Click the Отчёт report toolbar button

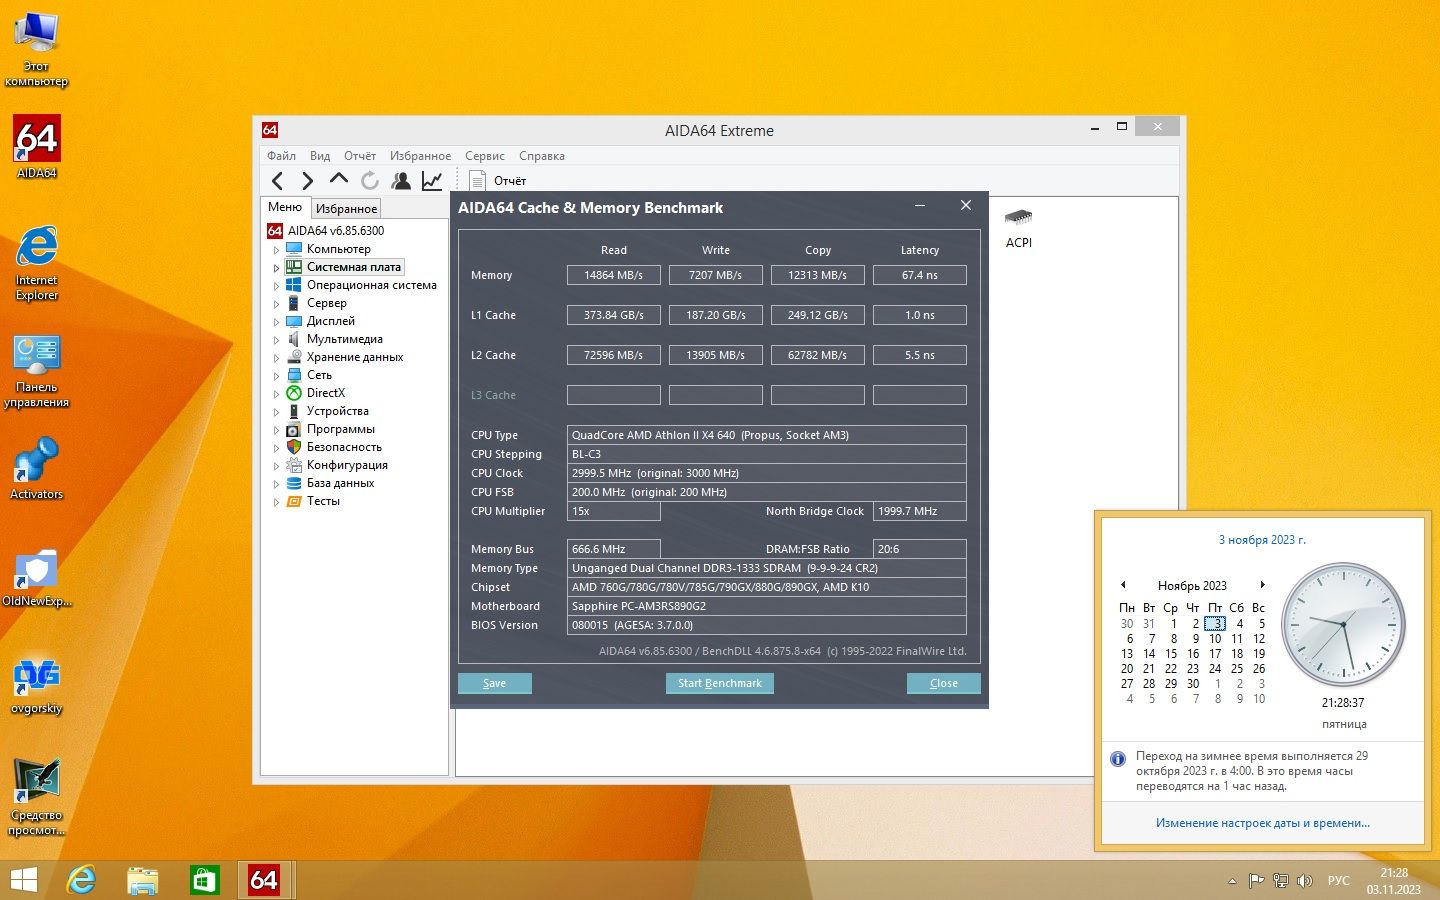[498, 181]
